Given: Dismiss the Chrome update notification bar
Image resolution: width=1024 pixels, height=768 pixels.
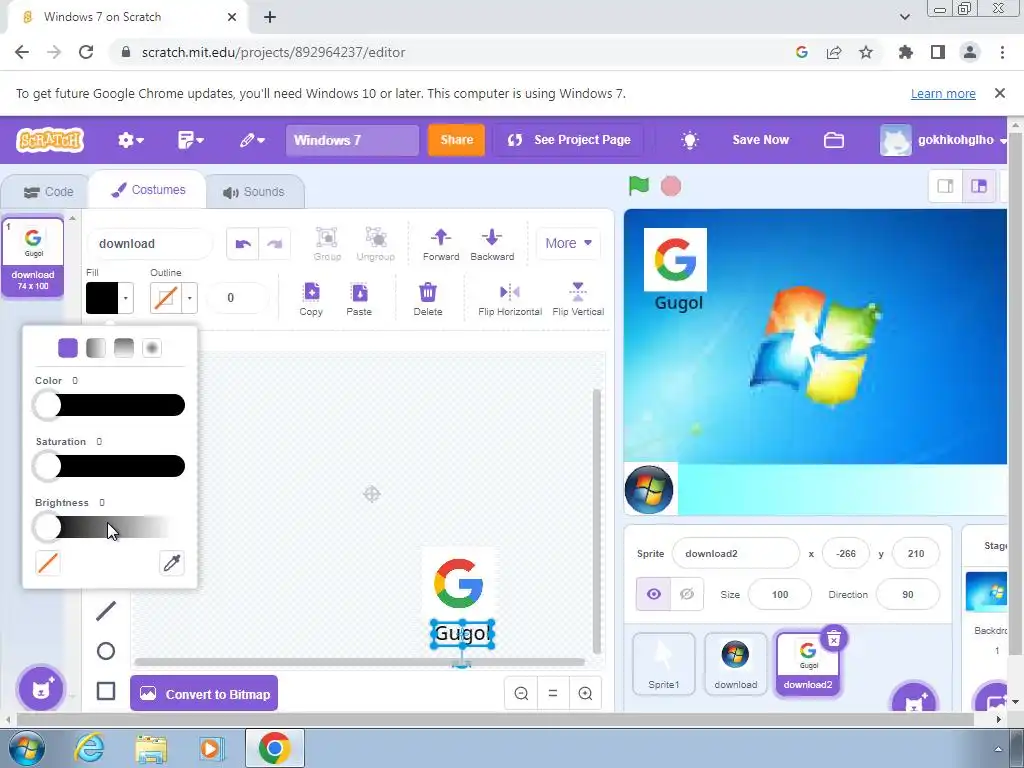Looking at the screenshot, I should click(1000, 93).
